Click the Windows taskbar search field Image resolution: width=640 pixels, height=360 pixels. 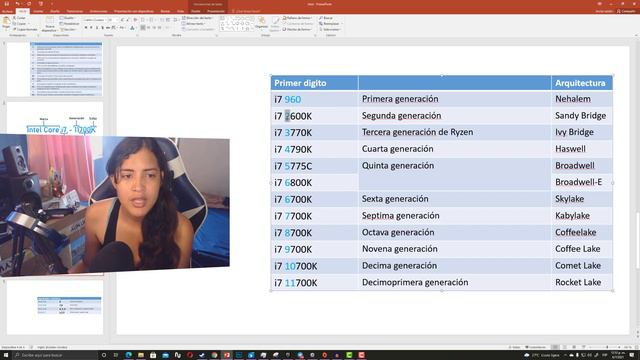pos(54,355)
